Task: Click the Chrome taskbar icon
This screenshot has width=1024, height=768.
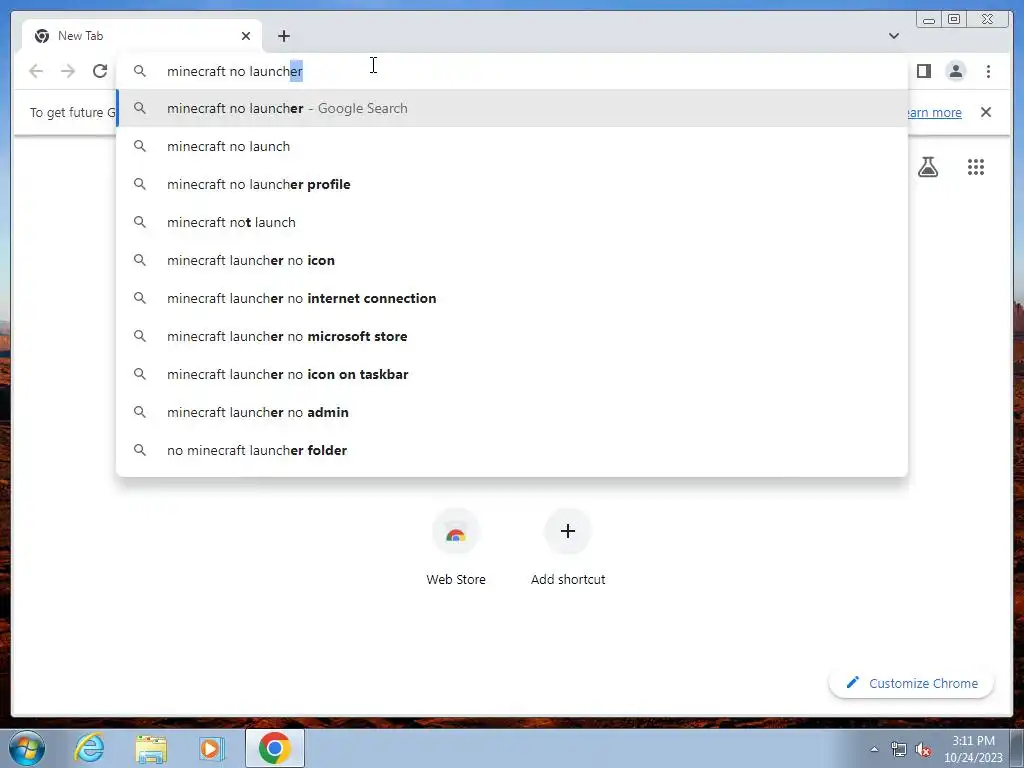Action: tap(274, 748)
